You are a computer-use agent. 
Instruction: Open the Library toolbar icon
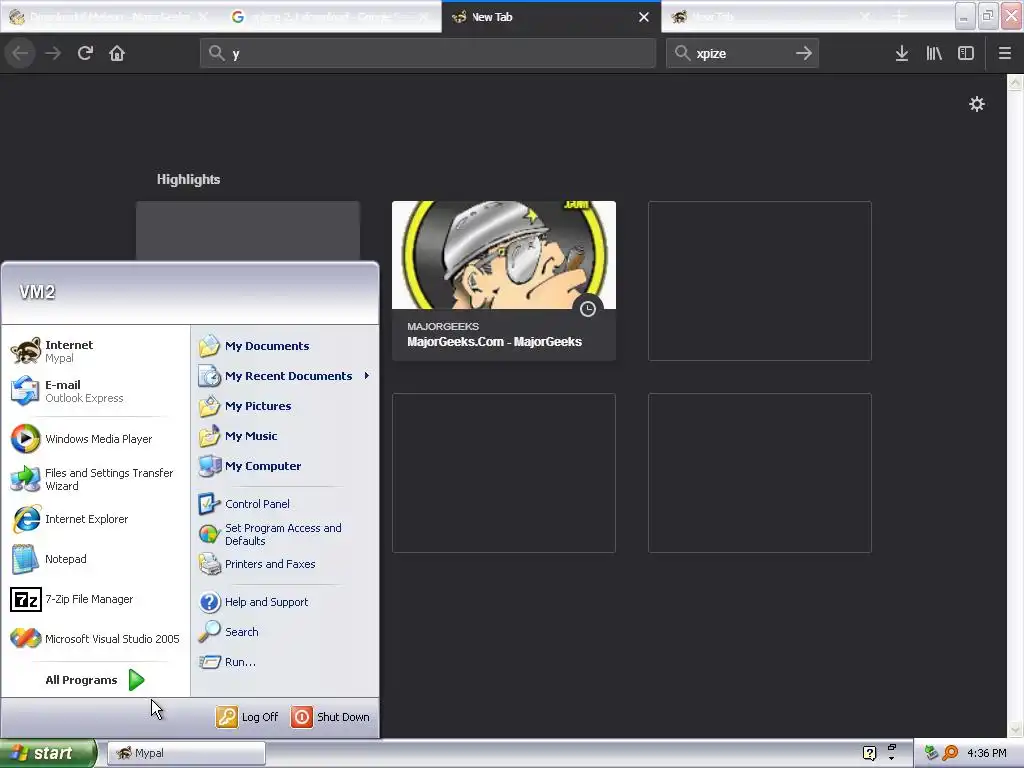[x=934, y=53]
